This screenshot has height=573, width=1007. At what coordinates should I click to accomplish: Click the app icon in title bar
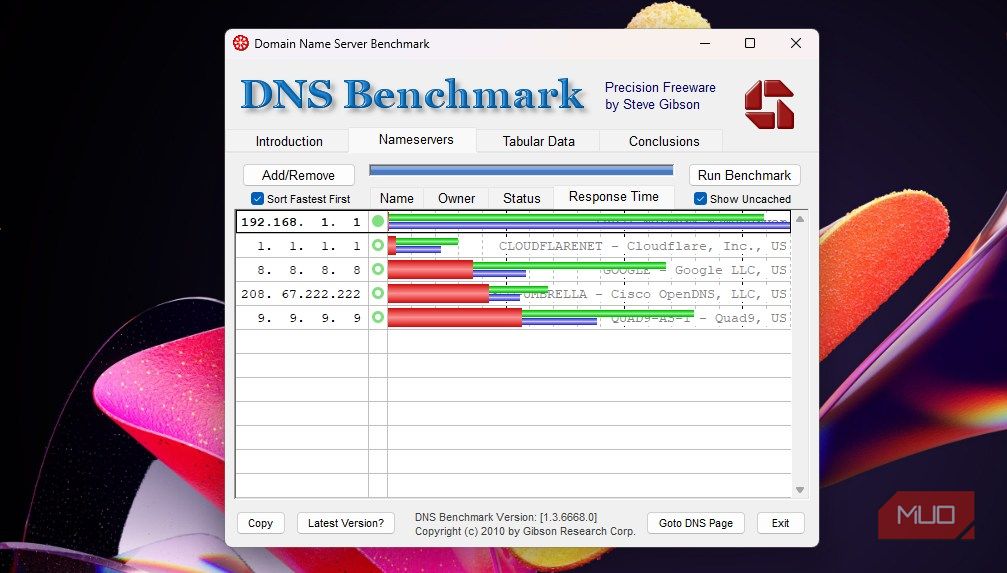coord(241,44)
